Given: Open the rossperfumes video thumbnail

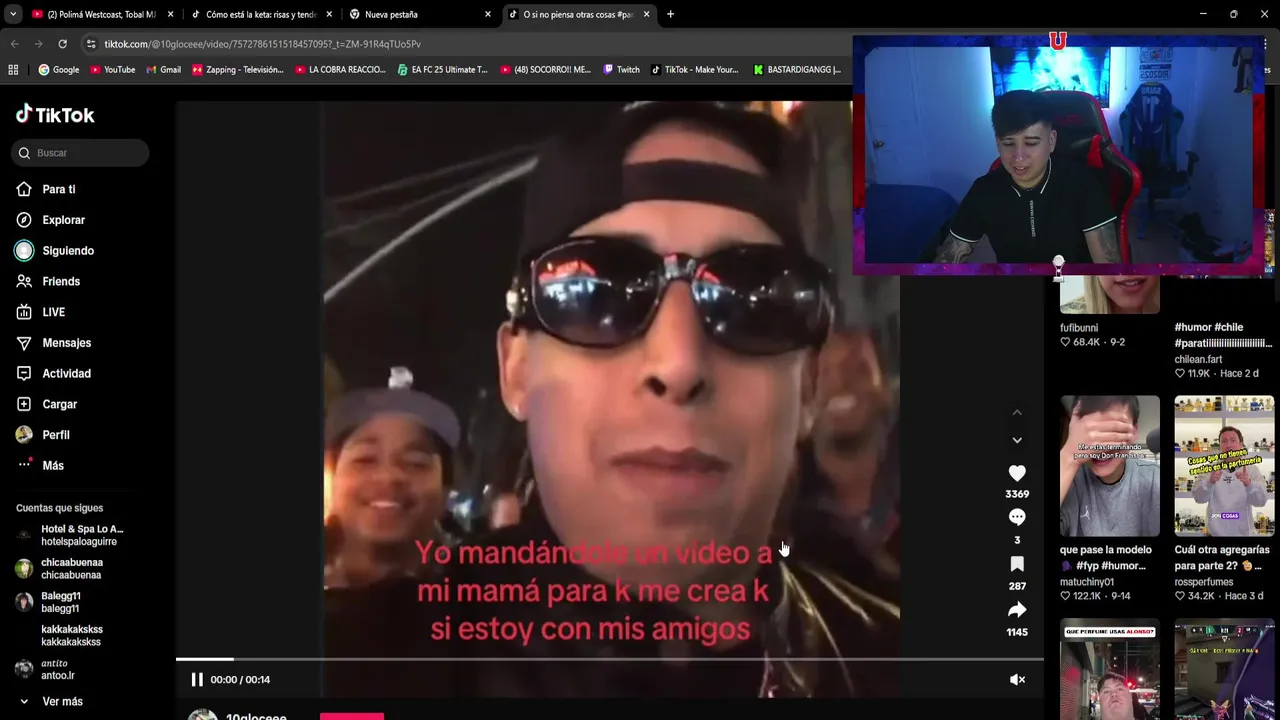Looking at the screenshot, I should (x=1224, y=466).
